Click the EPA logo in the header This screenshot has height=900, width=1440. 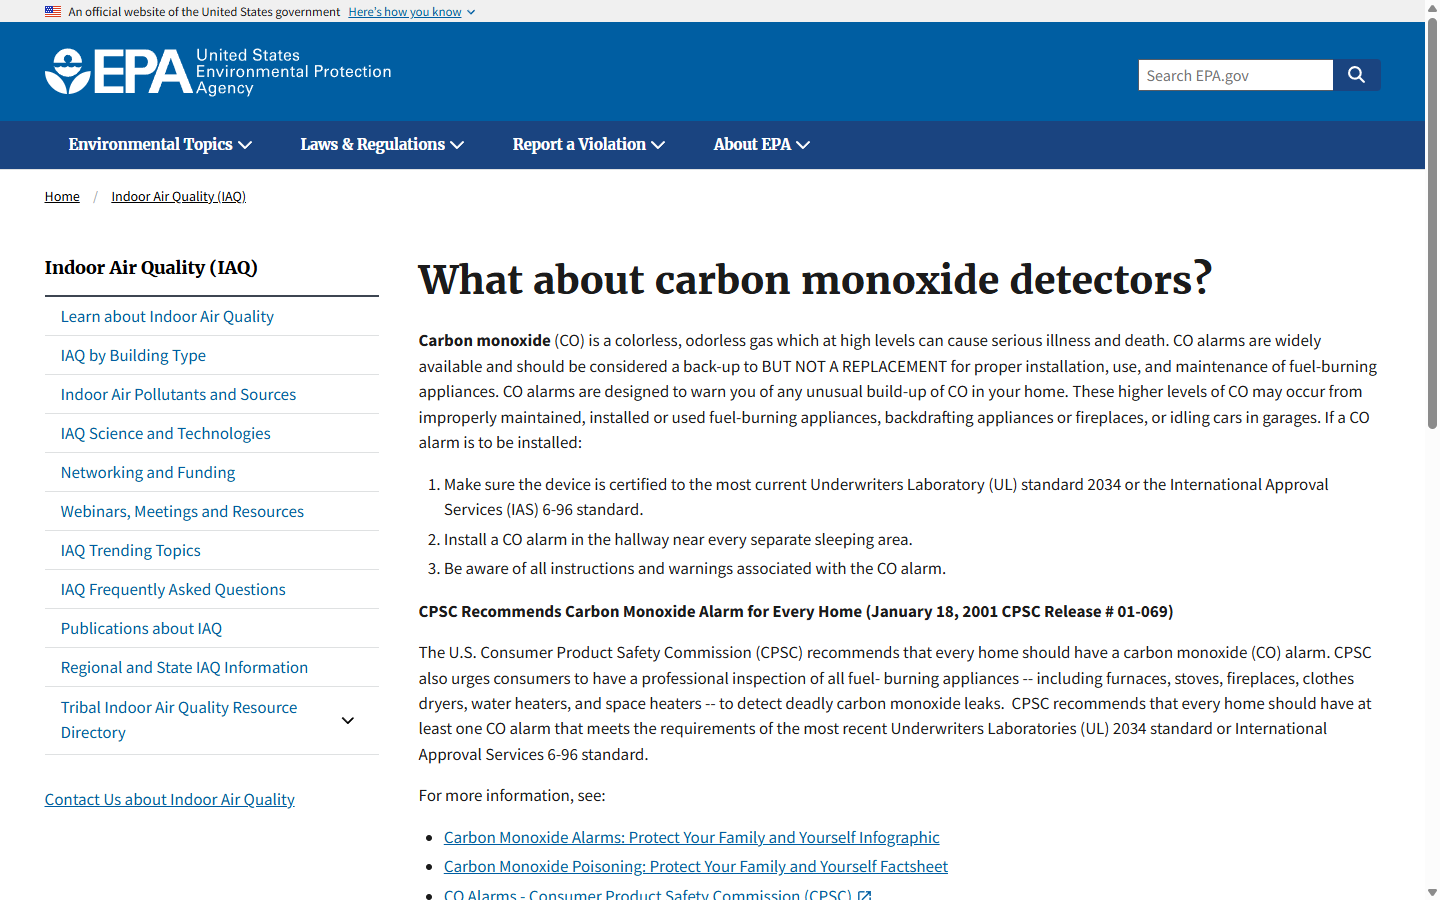click(x=218, y=72)
